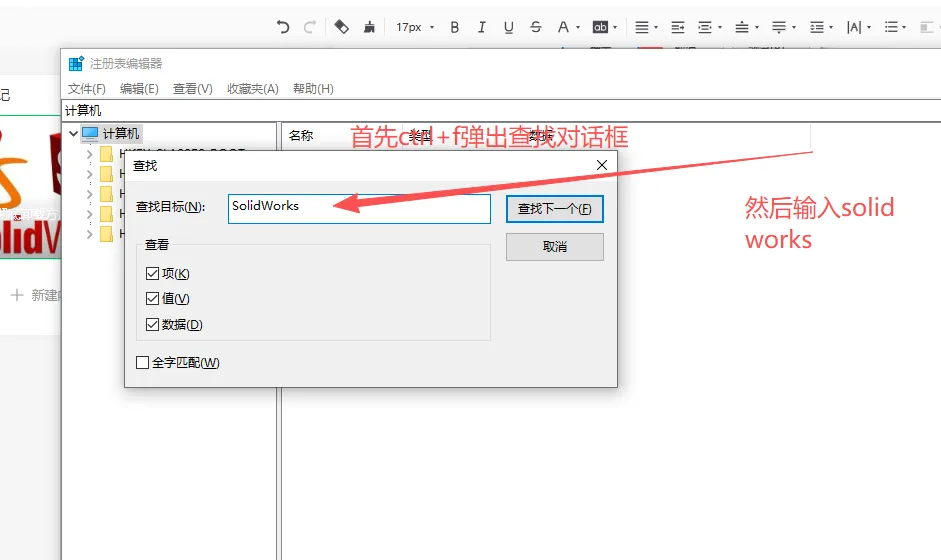The height and width of the screenshot is (560, 941).
Task: Click the letter spacing |A| icon
Action: click(x=853, y=27)
